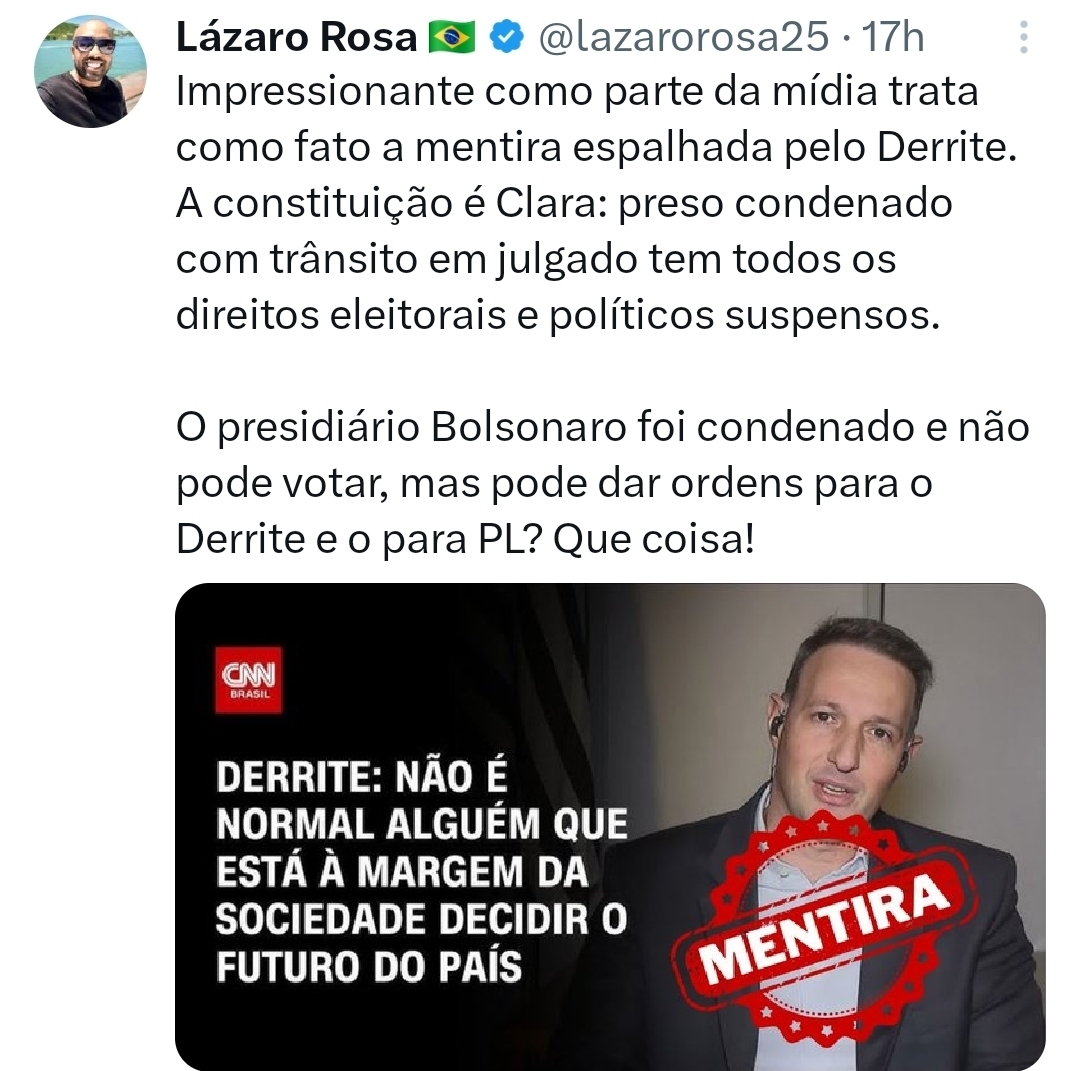Click the phrase "A constituição é Clara"
The height and width of the screenshot is (1071, 1080).
[x=391, y=204]
